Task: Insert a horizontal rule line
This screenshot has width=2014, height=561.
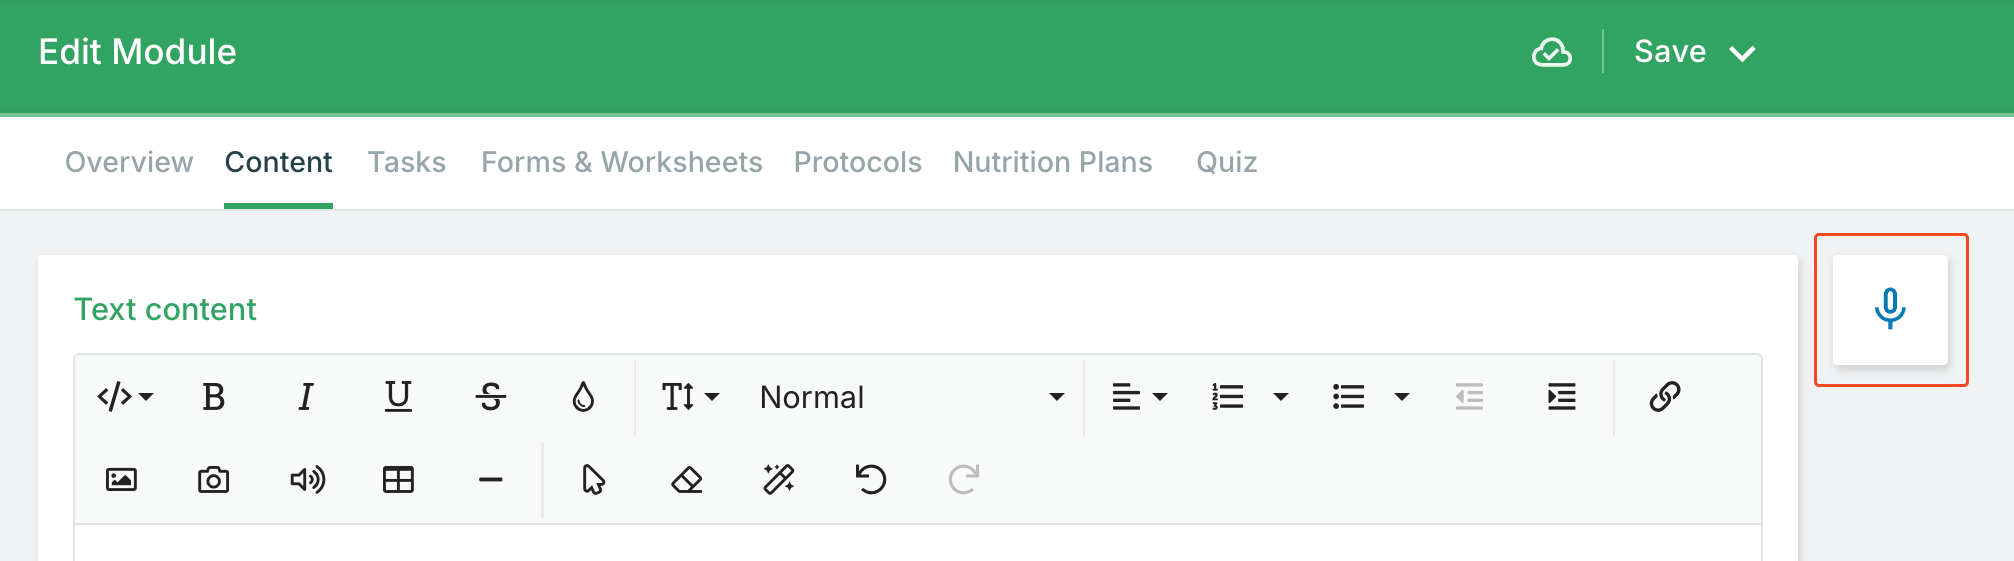Action: (x=490, y=480)
